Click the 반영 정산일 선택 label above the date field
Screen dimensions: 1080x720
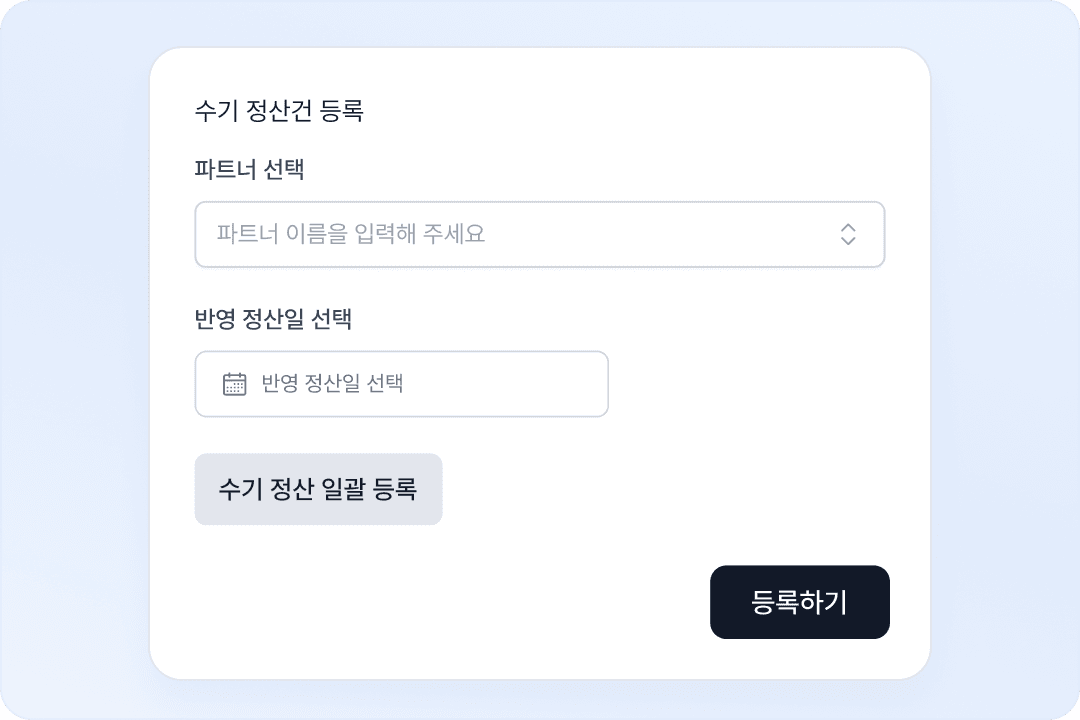[x=273, y=318]
